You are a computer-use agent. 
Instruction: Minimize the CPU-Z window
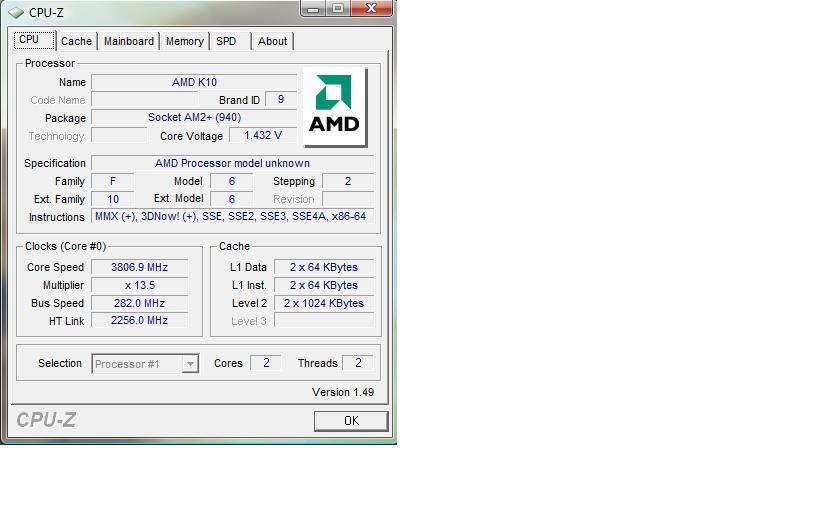(x=313, y=9)
